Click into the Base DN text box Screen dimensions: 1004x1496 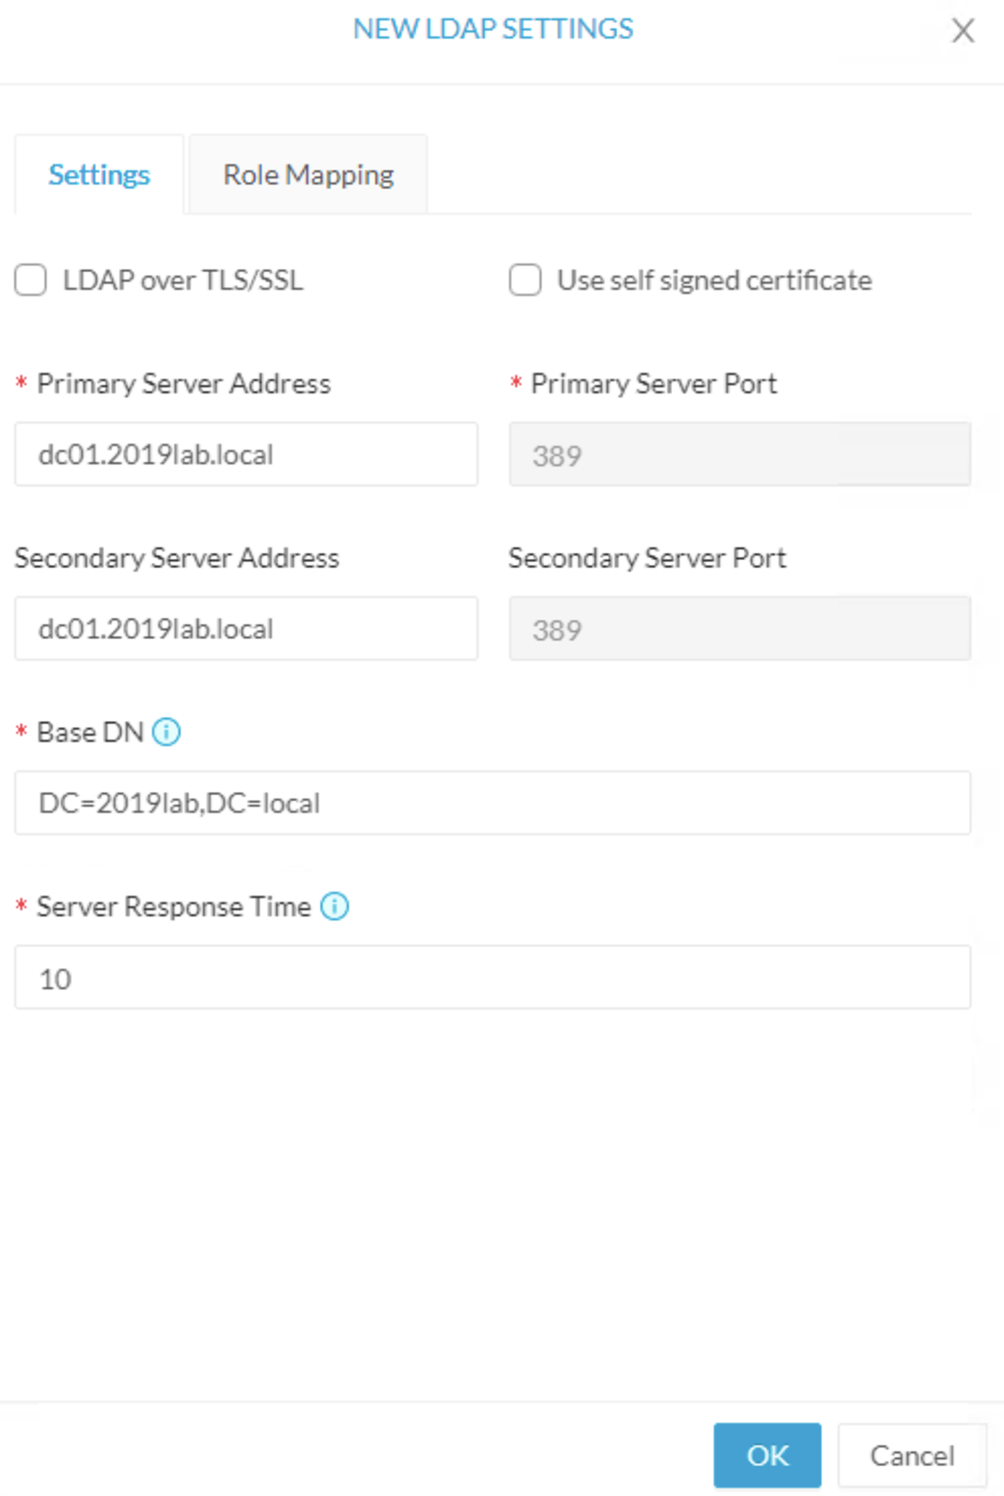(493, 802)
